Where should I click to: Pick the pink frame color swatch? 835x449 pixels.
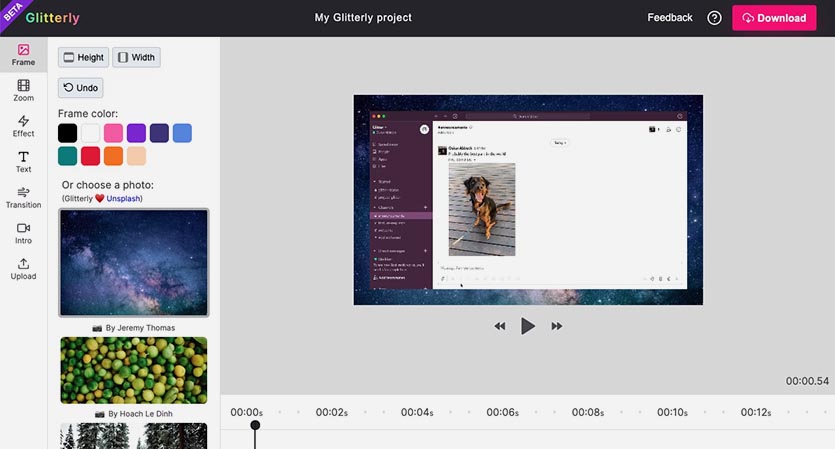(x=113, y=133)
